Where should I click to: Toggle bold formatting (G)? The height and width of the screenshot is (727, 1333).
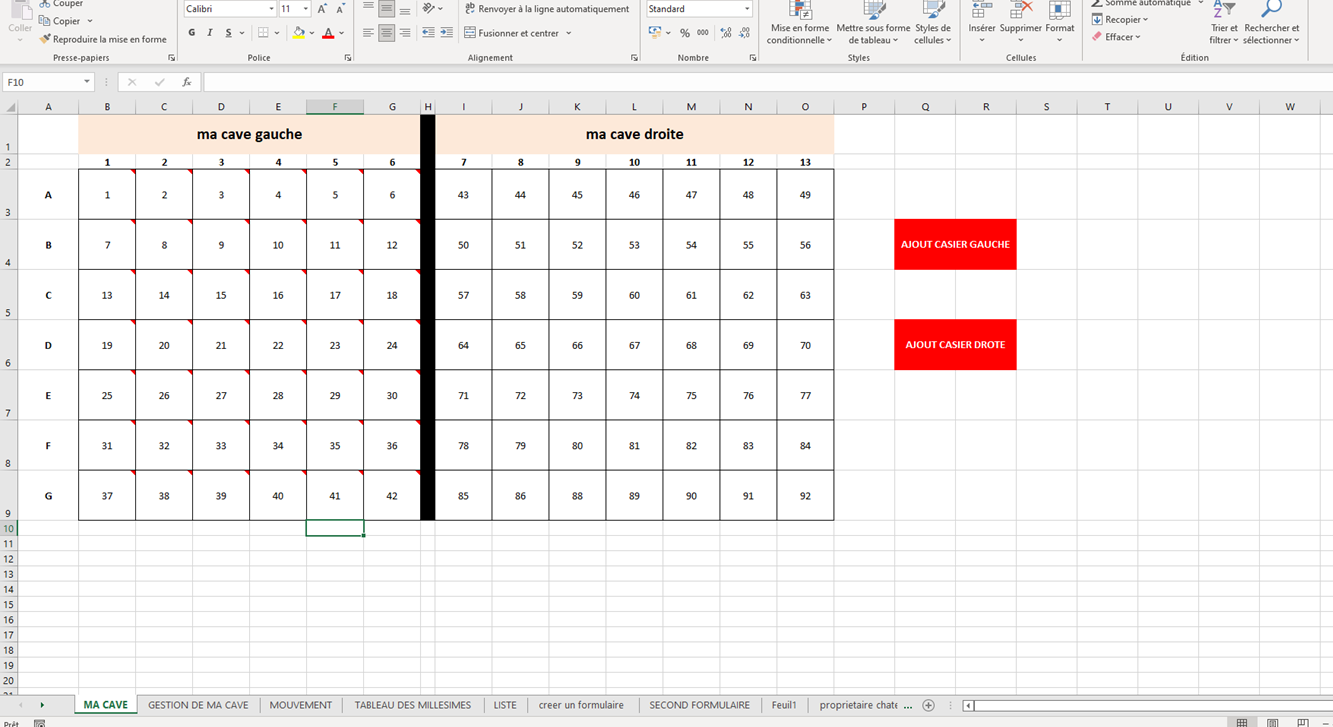[x=191, y=33]
